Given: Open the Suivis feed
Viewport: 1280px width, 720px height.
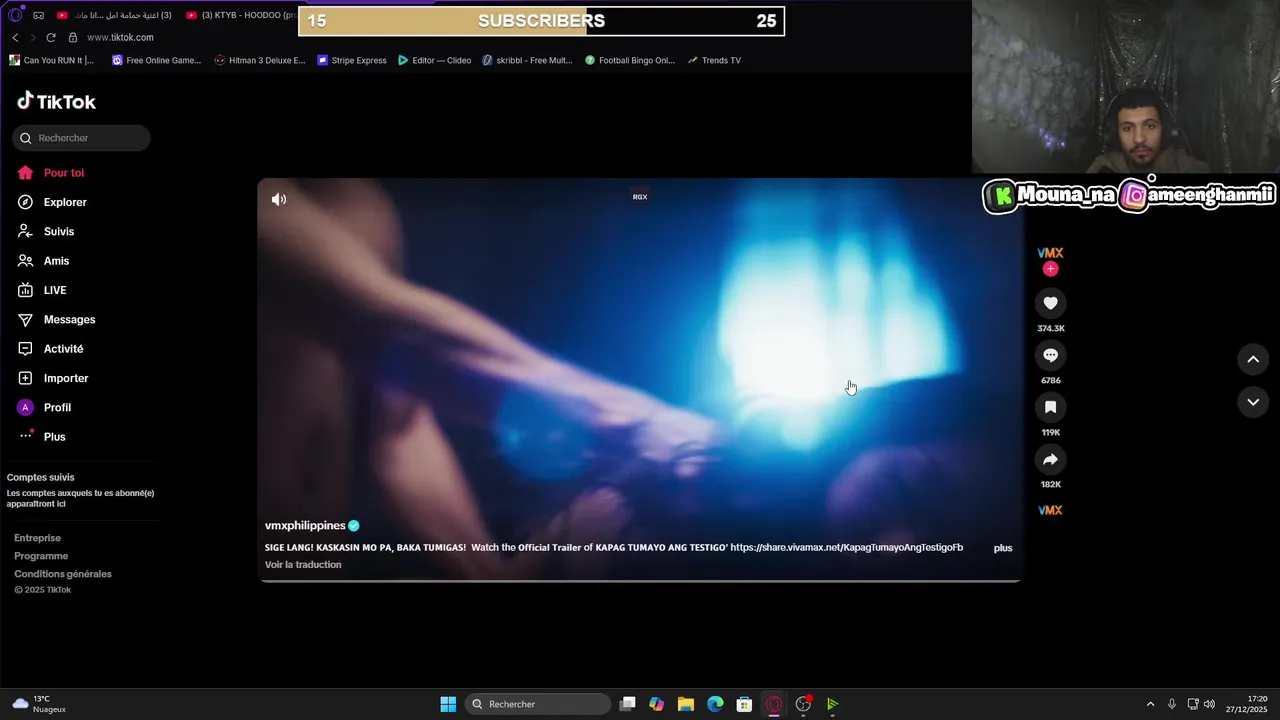Looking at the screenshot, I should [x=46, y=231].
